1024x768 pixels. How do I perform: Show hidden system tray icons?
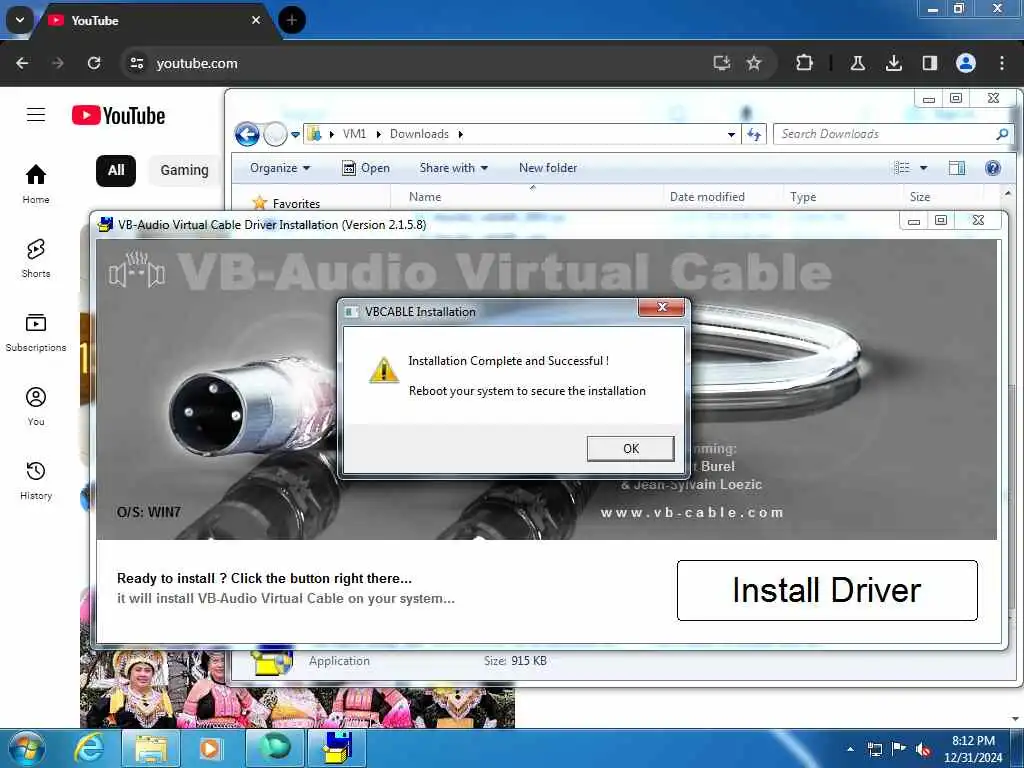850,749
